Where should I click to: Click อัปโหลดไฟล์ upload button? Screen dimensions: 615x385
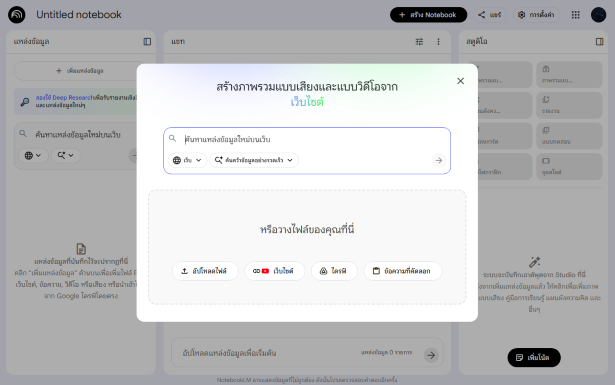click(x=205, y=271)
